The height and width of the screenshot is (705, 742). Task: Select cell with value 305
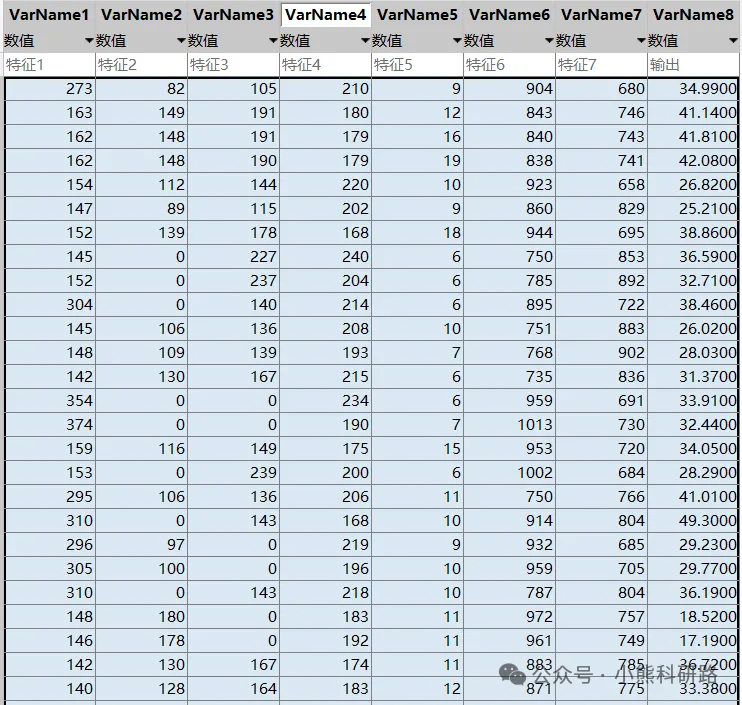[50, 569]
